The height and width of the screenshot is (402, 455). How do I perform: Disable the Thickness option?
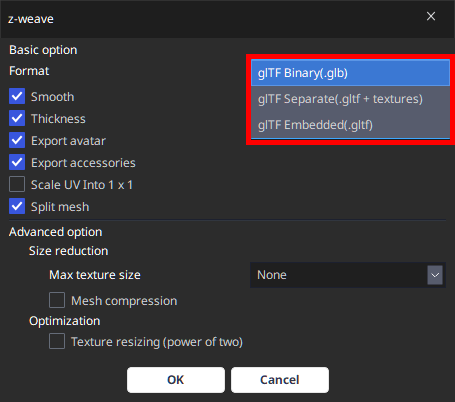17,119
